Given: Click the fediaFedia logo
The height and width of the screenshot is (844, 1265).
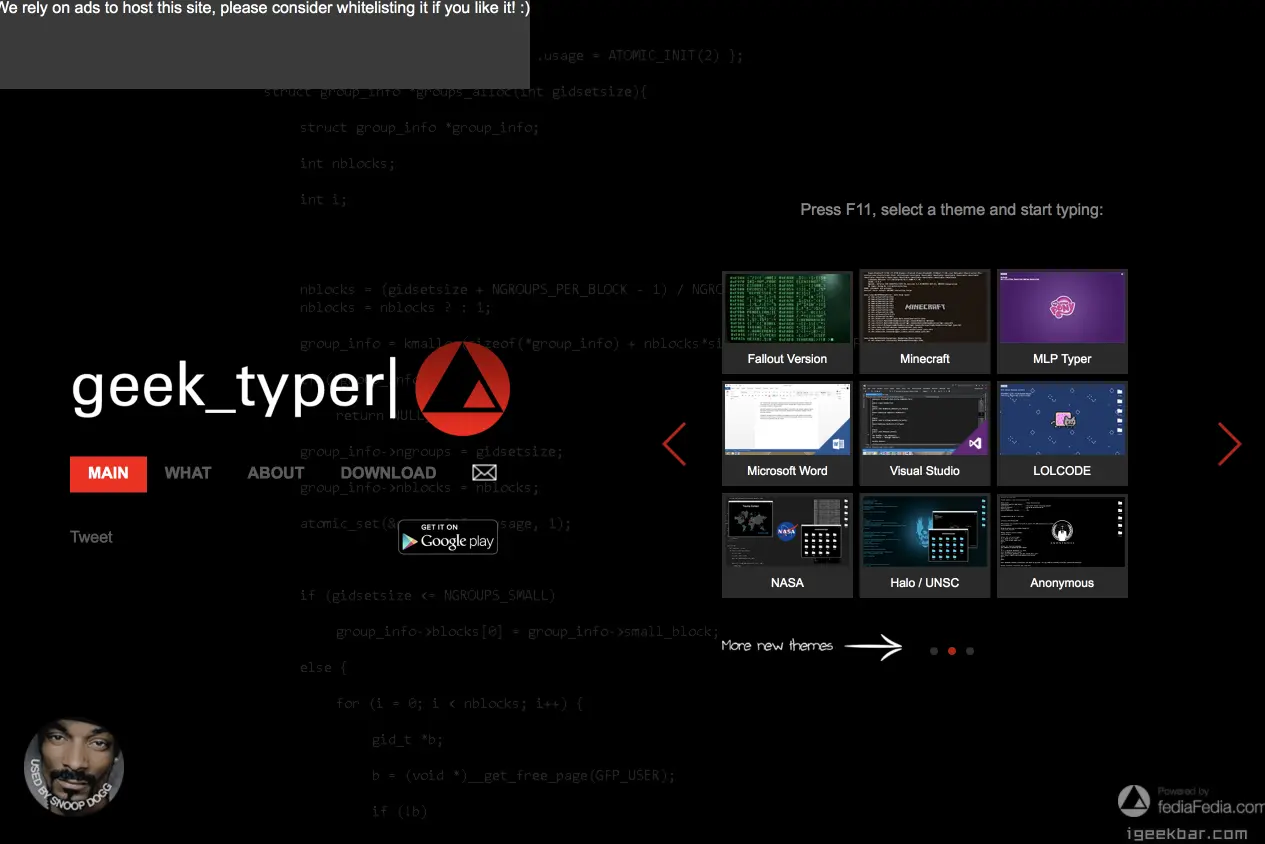Looking at the screenshot, I should 1190,801.
